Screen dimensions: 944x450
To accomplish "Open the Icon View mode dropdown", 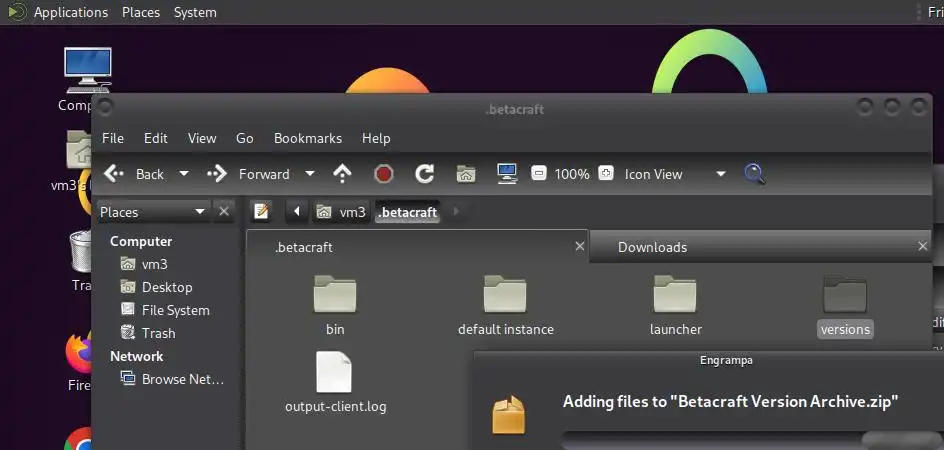I will click(x=675, y=174).
